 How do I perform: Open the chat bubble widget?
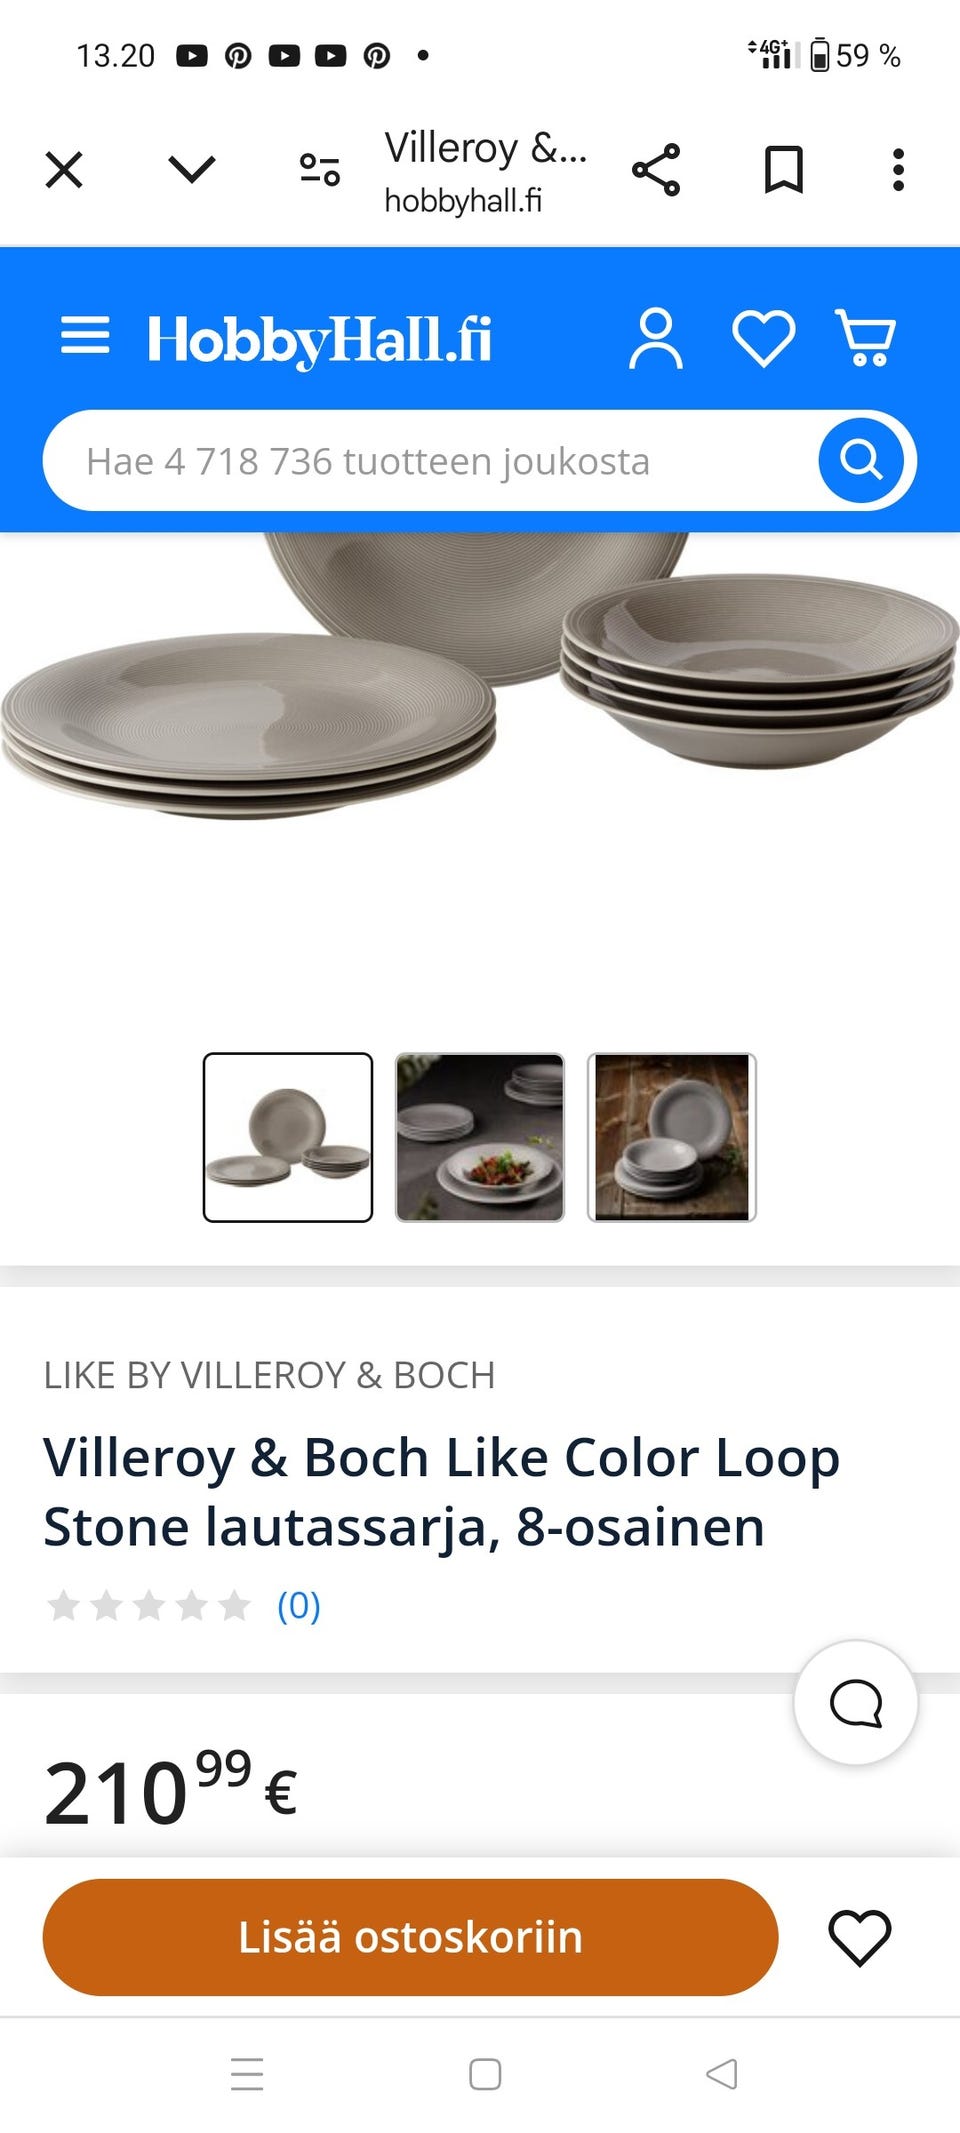pyautogui.click(x=856, y=1702)
